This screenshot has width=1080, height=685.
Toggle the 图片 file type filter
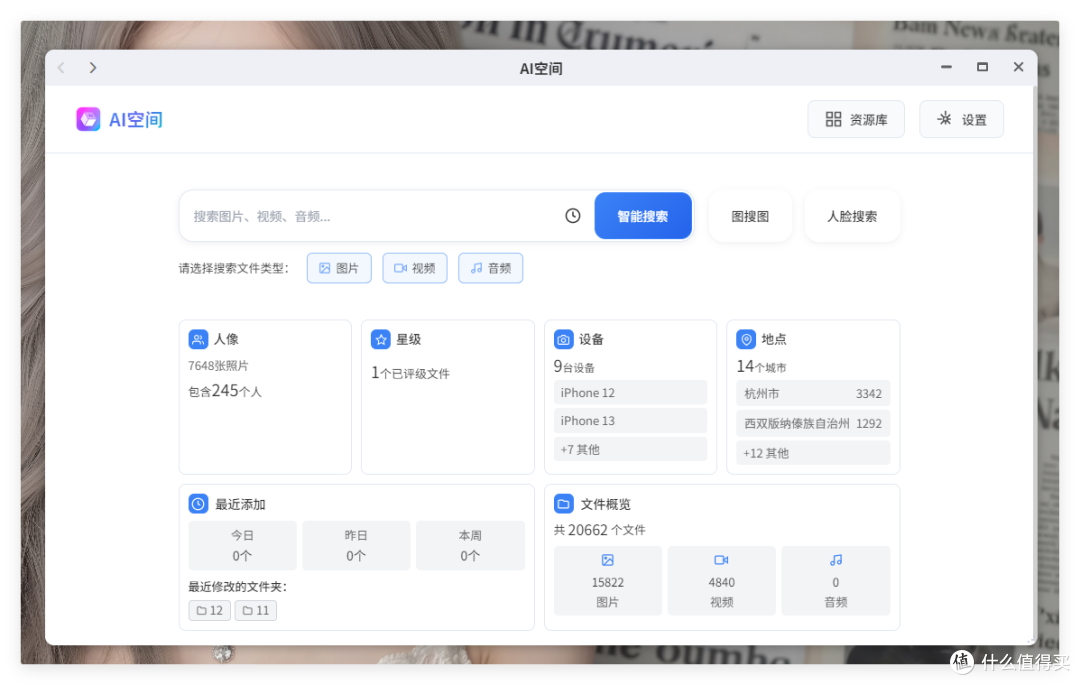[339, 268]
